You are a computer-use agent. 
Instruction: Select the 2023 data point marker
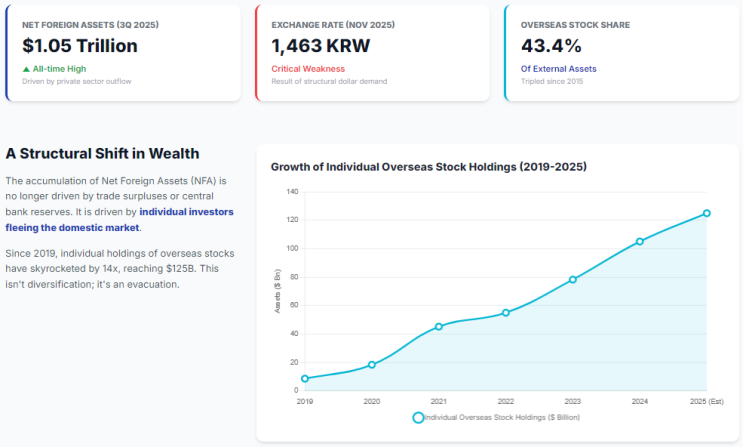[x=572, y=280]
